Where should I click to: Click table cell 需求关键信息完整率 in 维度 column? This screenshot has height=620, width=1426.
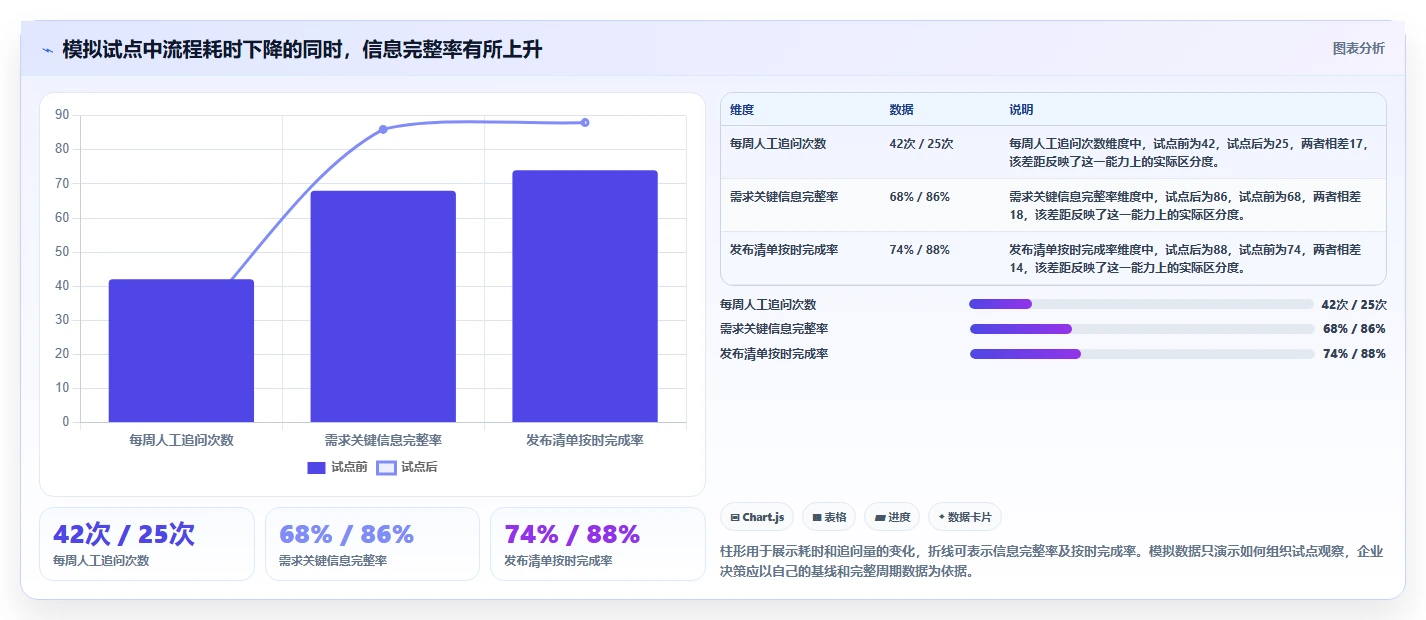tap(784, 197)
